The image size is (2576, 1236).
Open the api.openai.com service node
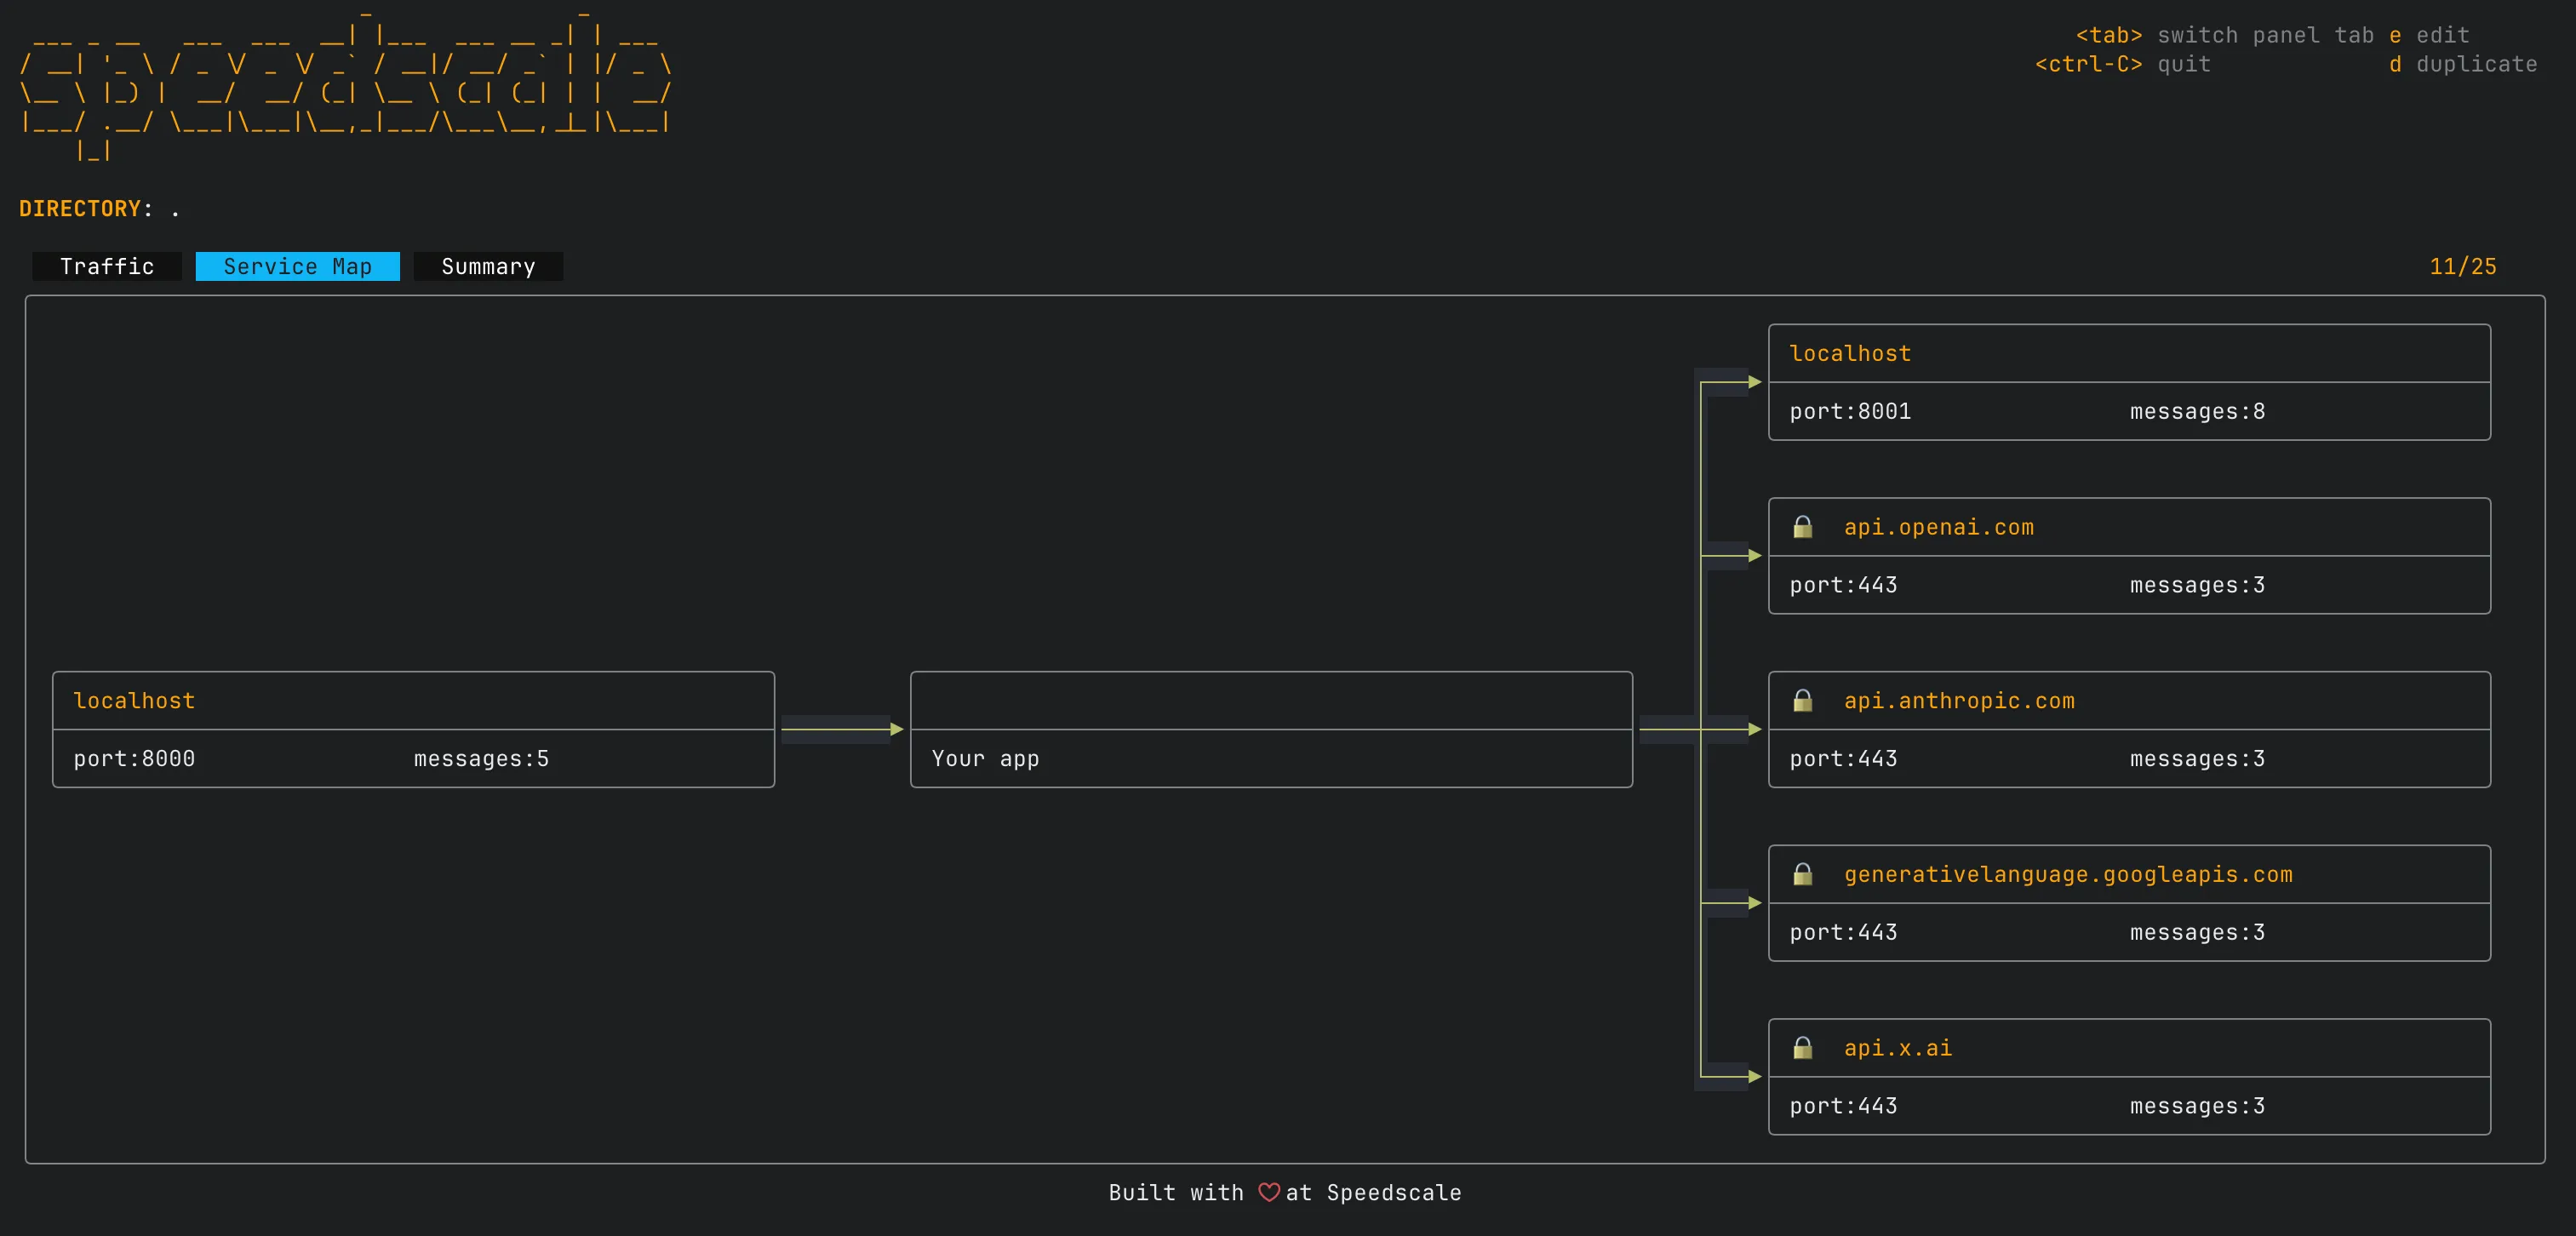pos(2128,555)
